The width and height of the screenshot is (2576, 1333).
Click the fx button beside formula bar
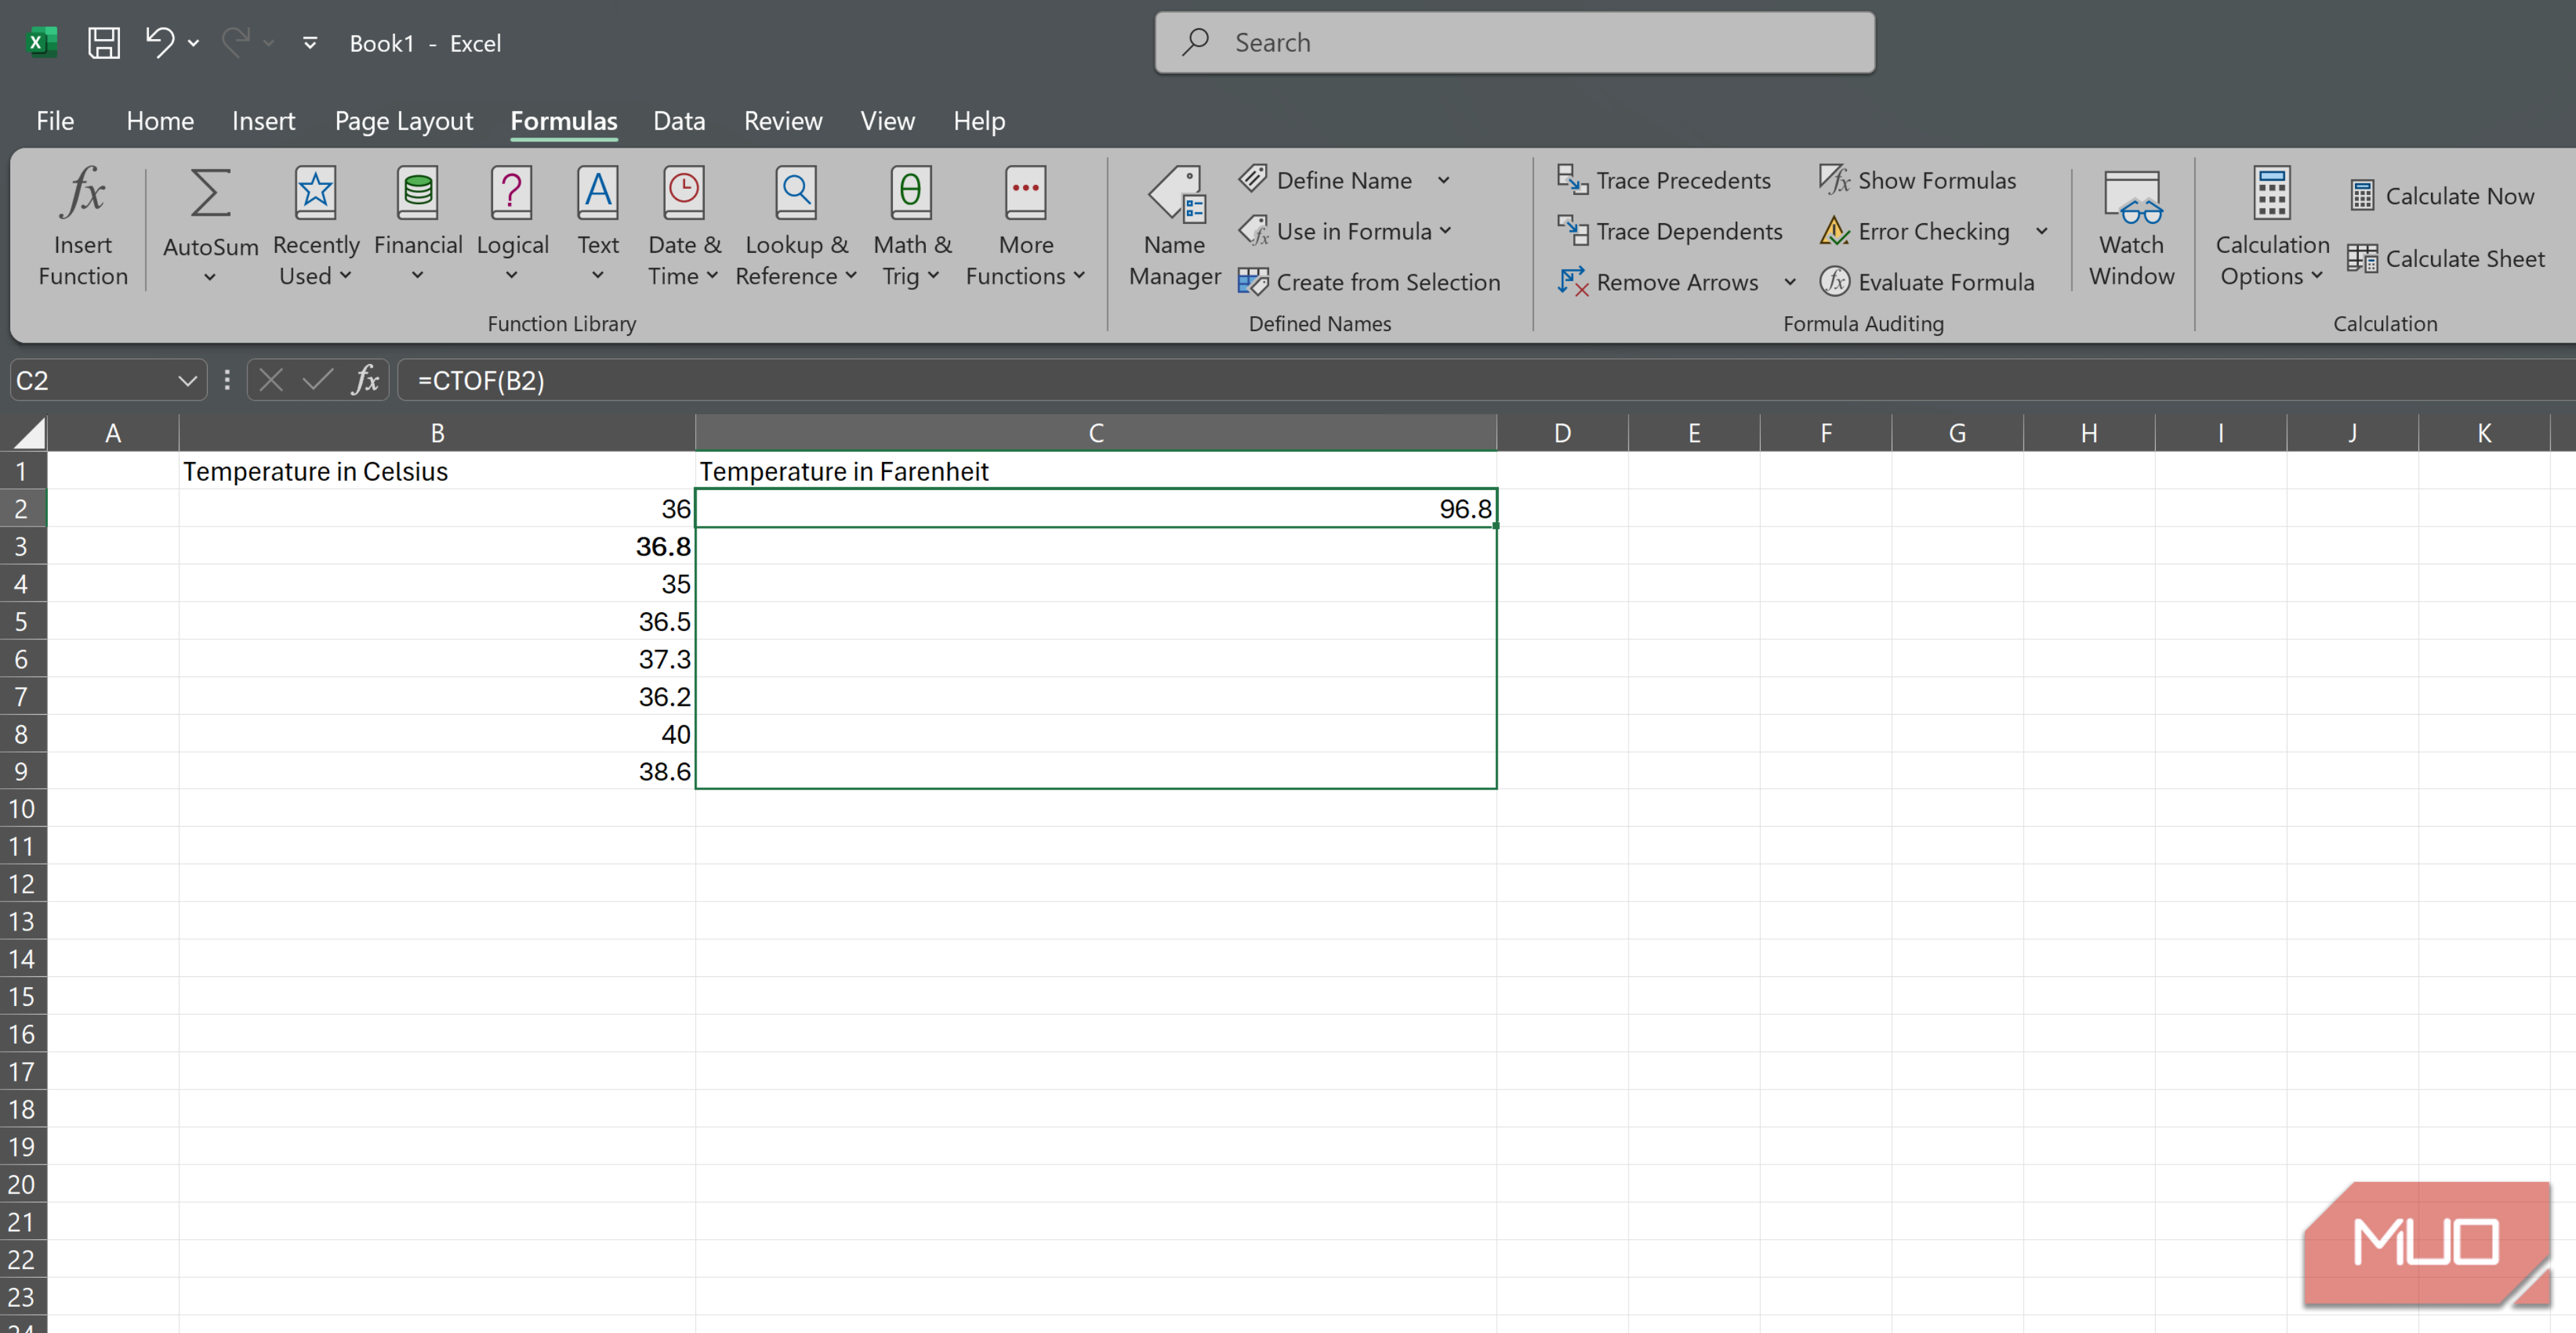point(366,380)
